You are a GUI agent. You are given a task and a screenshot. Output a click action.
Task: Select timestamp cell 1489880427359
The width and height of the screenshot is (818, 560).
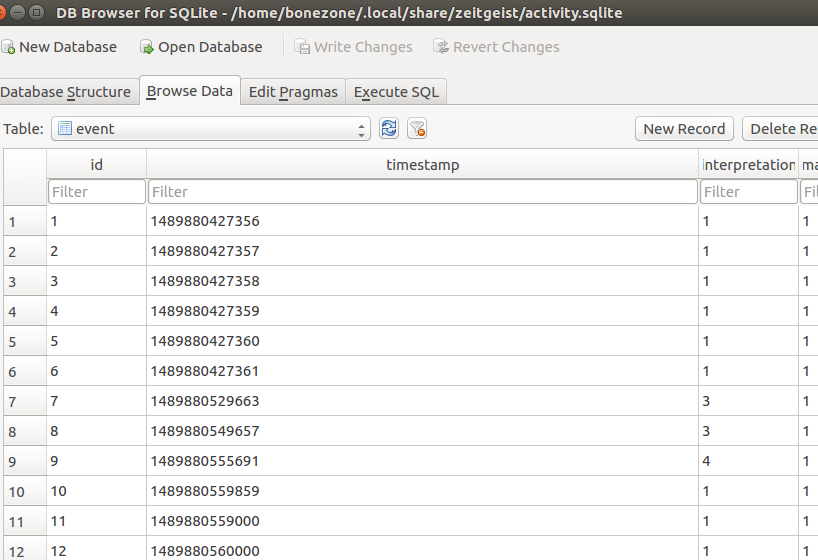coord(423,311)
